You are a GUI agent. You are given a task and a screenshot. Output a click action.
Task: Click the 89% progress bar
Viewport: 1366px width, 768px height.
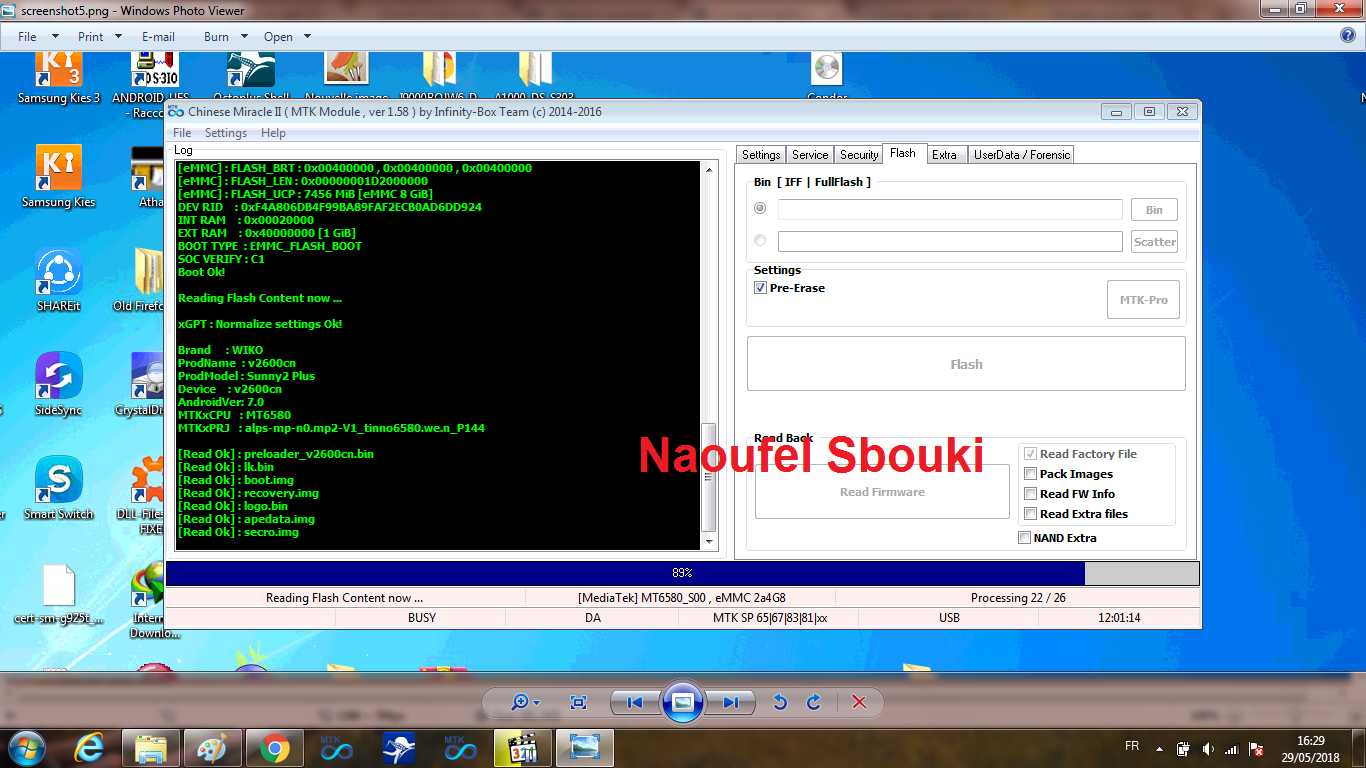(682, 573)
